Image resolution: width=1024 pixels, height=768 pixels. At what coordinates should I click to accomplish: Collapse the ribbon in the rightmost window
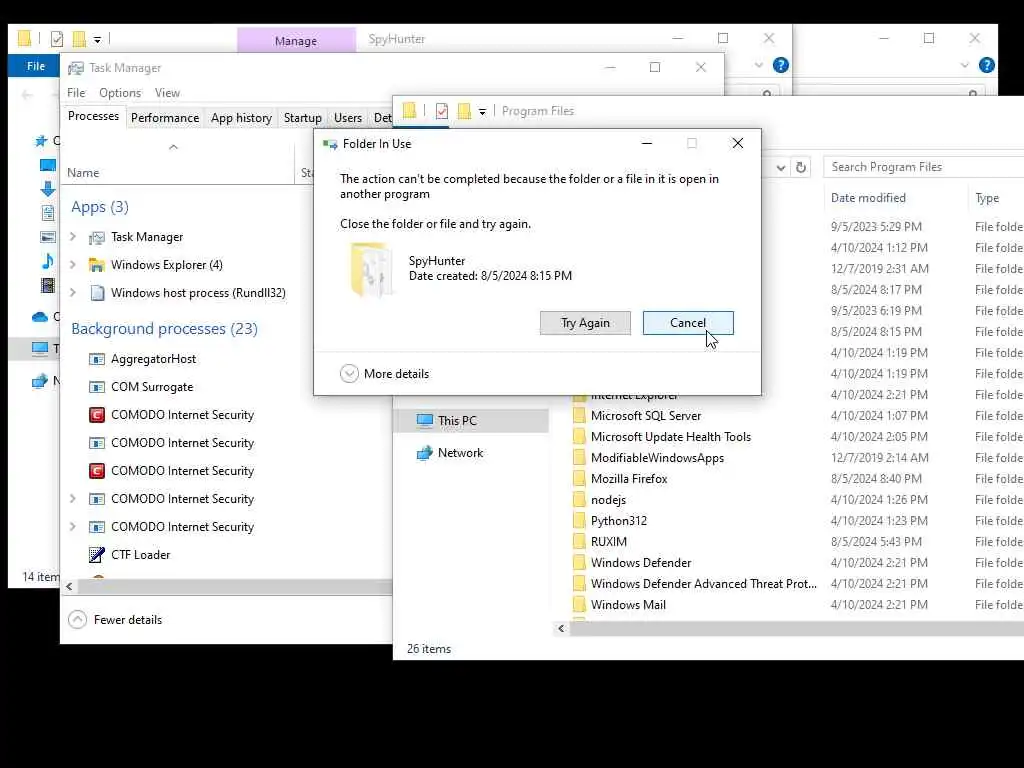click(x=965, y=65)
